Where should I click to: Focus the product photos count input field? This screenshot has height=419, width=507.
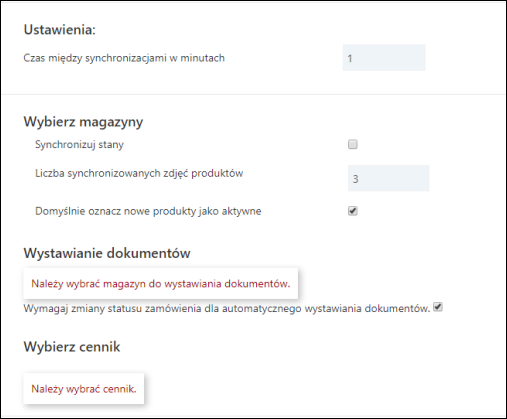(x=389, y=178)
